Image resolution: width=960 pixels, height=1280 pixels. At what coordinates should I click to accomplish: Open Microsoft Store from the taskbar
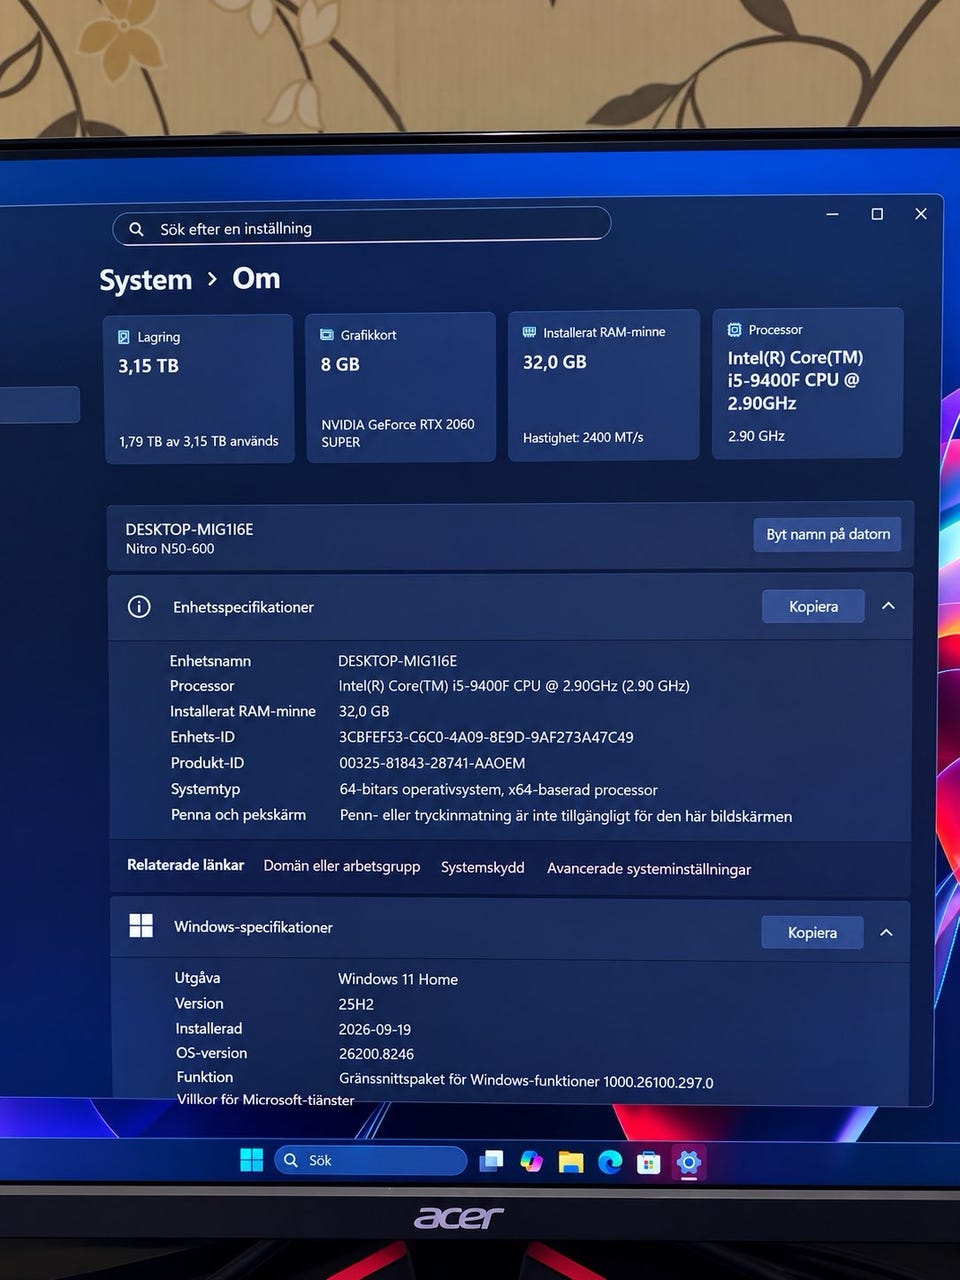click(649, 1162)
